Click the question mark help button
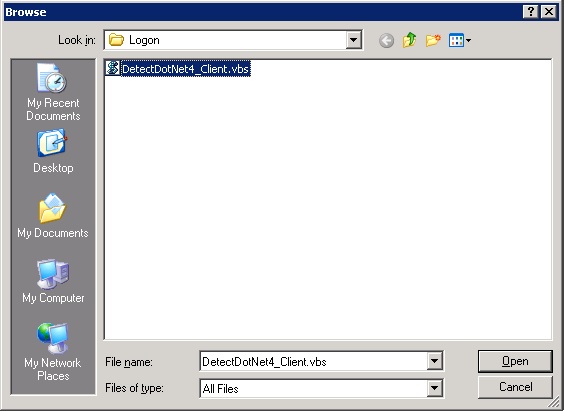The image size is (564, 411). (x=530, y=12)
